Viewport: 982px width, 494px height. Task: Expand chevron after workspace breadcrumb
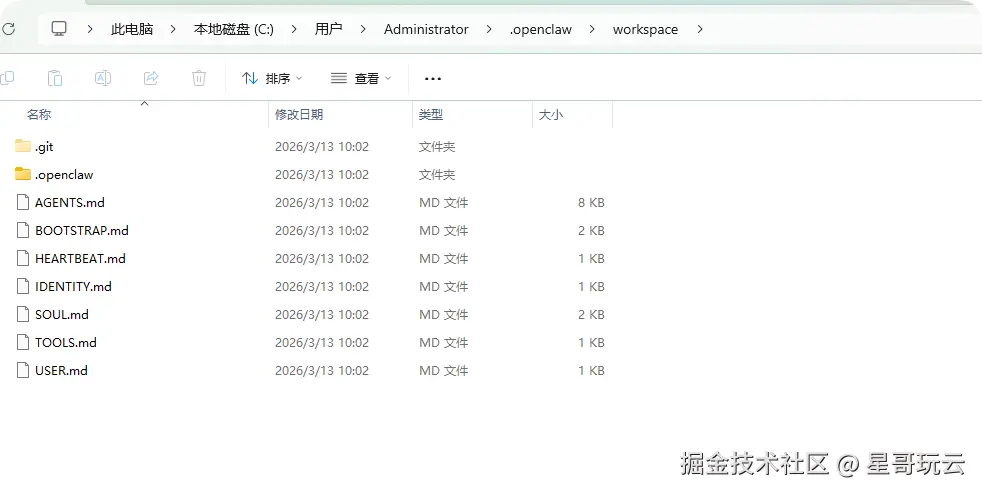[700, 29]
